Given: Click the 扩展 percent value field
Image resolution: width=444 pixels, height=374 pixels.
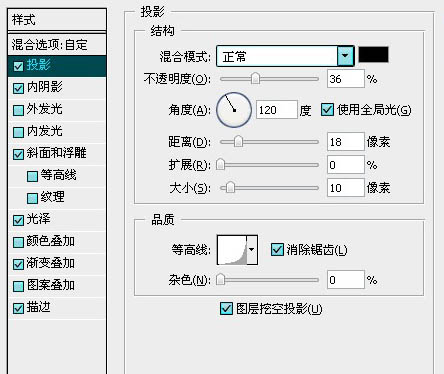Looking at the screenshot, I should click(346, 165).
